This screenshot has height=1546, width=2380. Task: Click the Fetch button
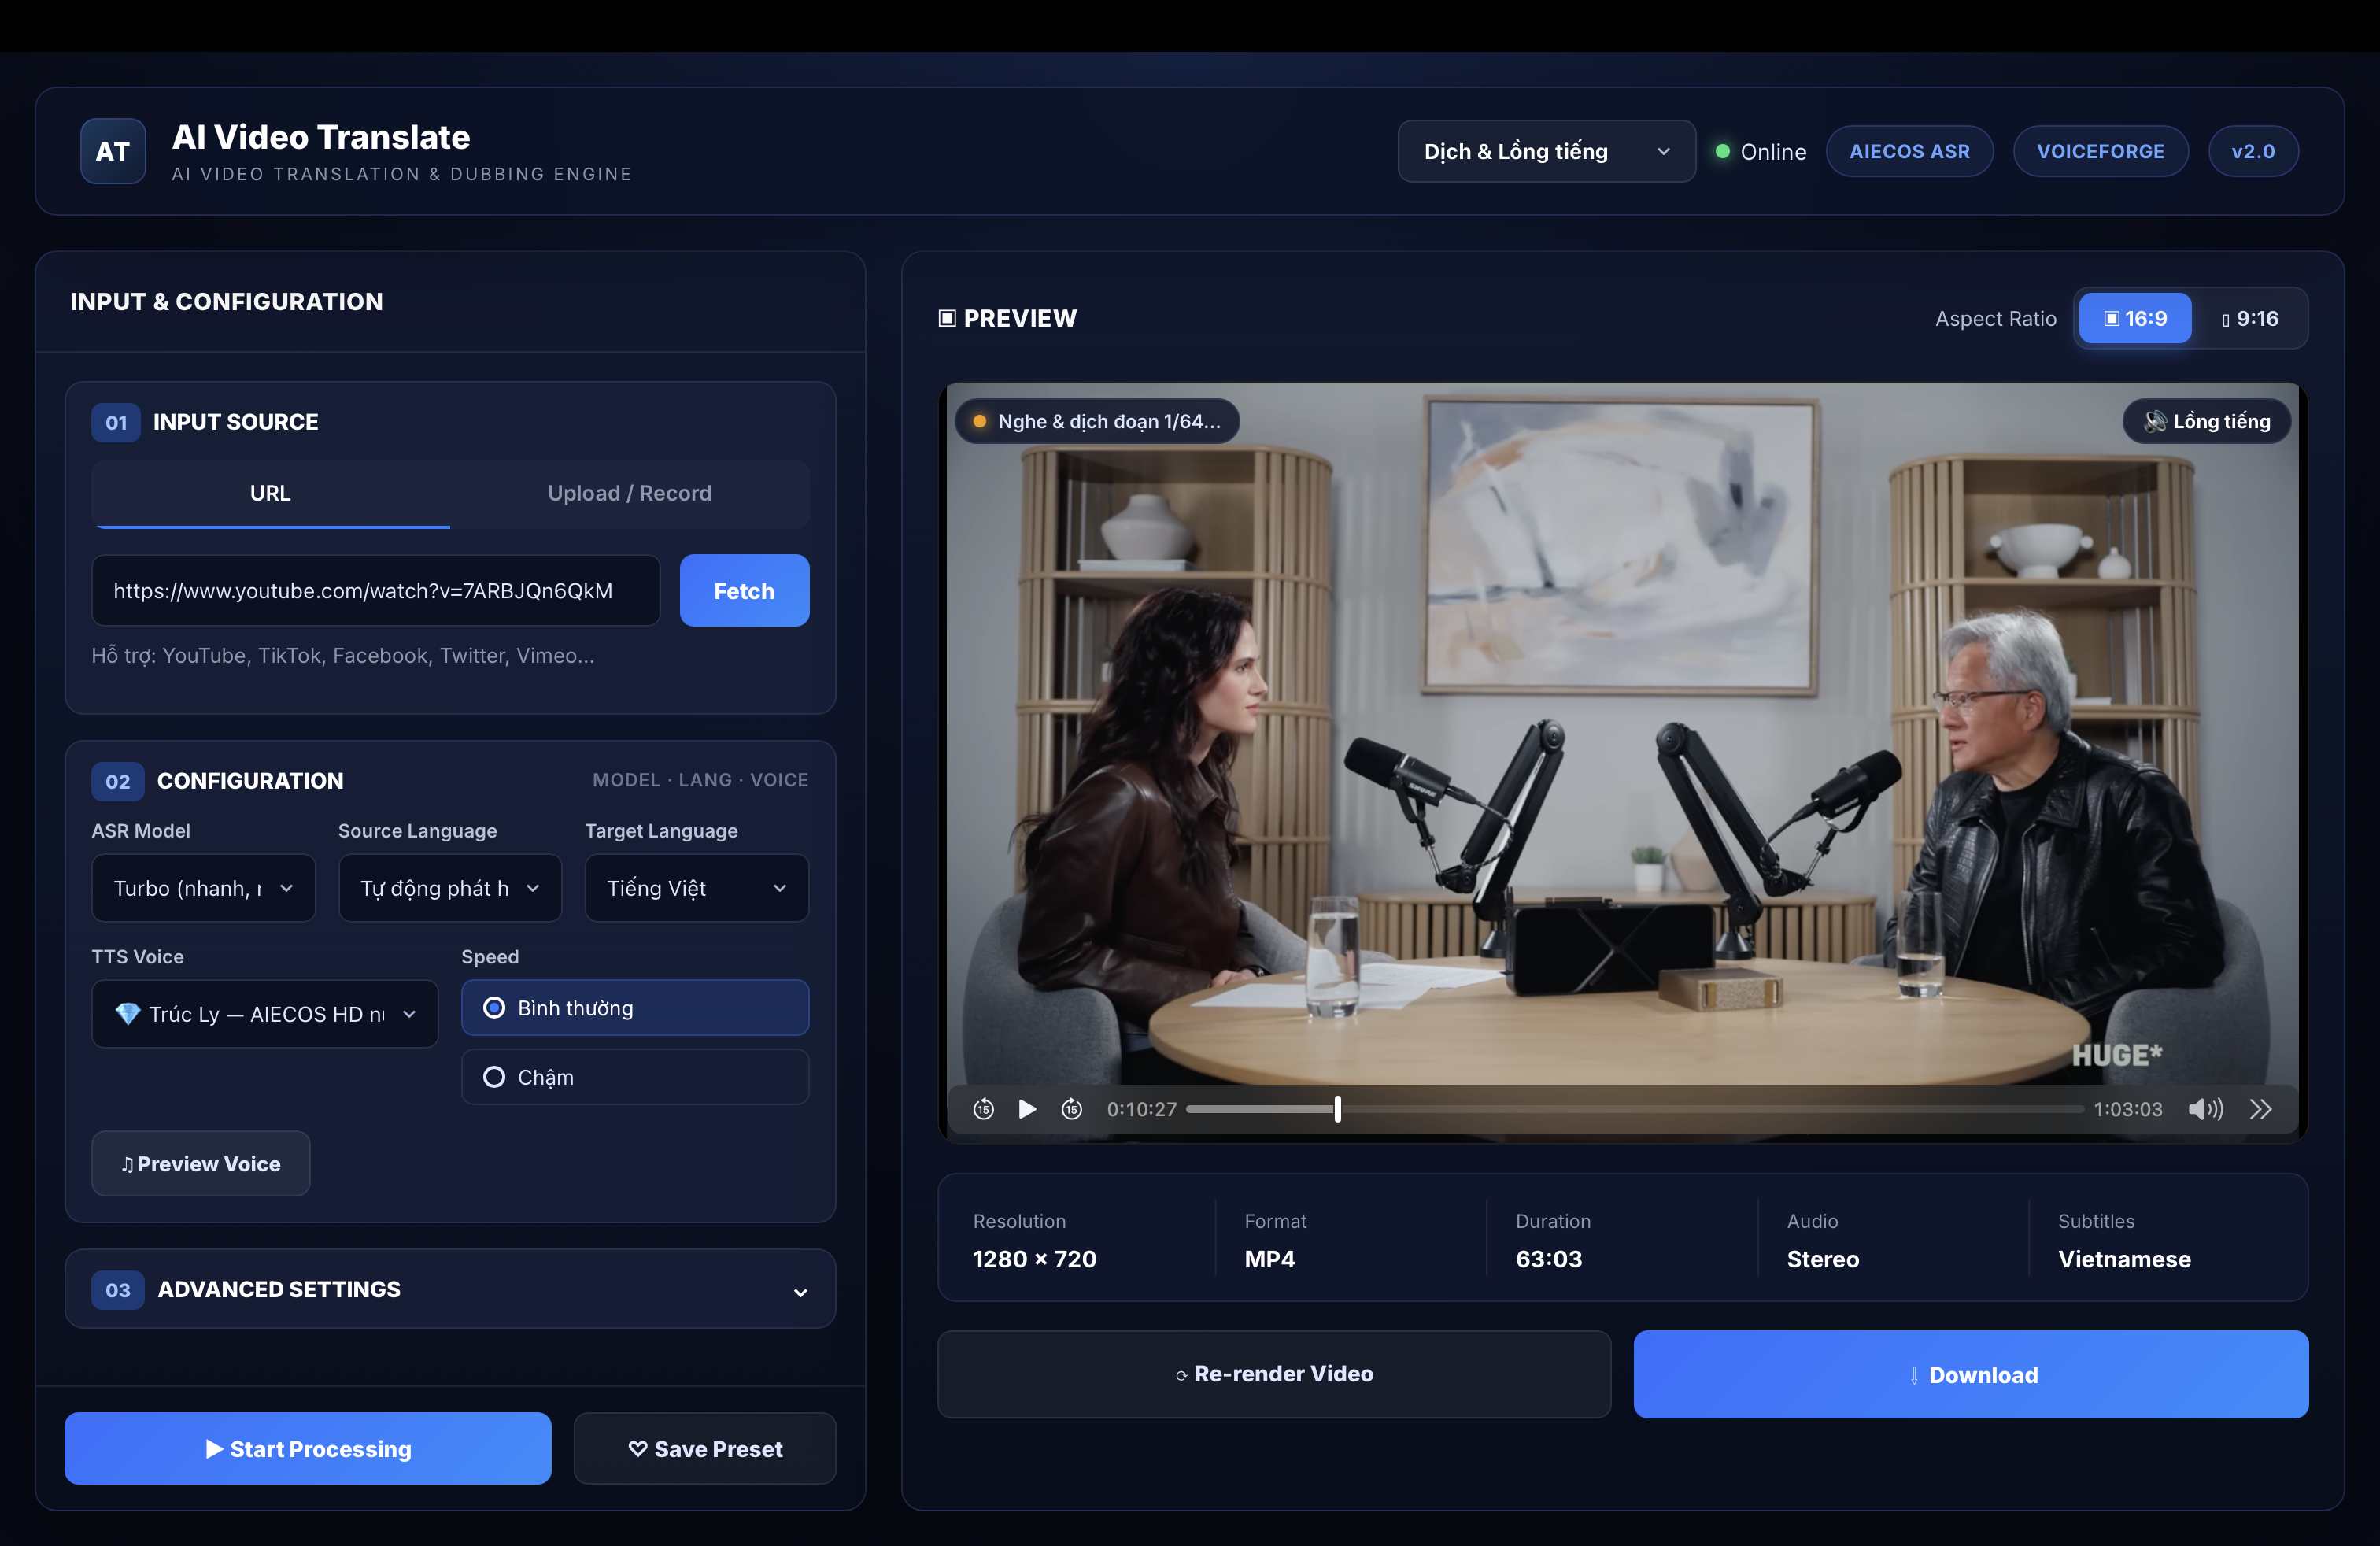point(744,590)
